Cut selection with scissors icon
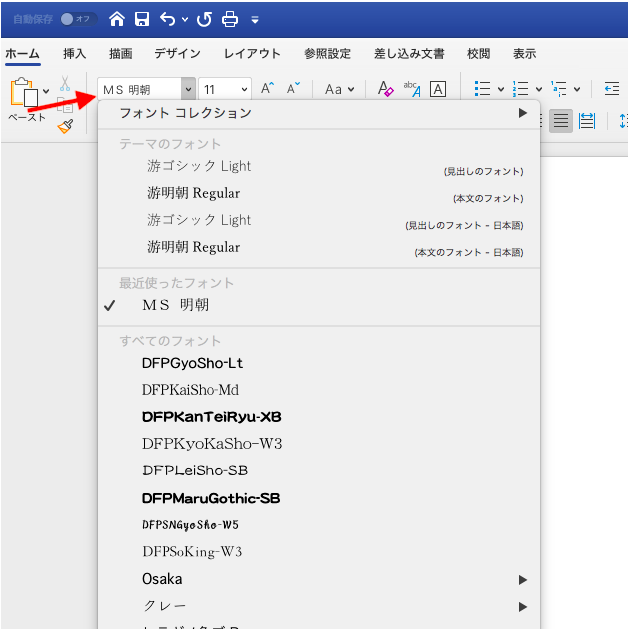The width and height of the screenshot is (631, 629). coord(65,84)
